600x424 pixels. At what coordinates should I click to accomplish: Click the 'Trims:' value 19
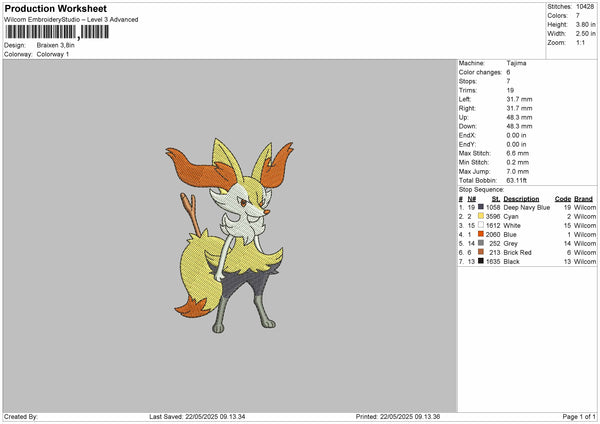coord(510,90)
